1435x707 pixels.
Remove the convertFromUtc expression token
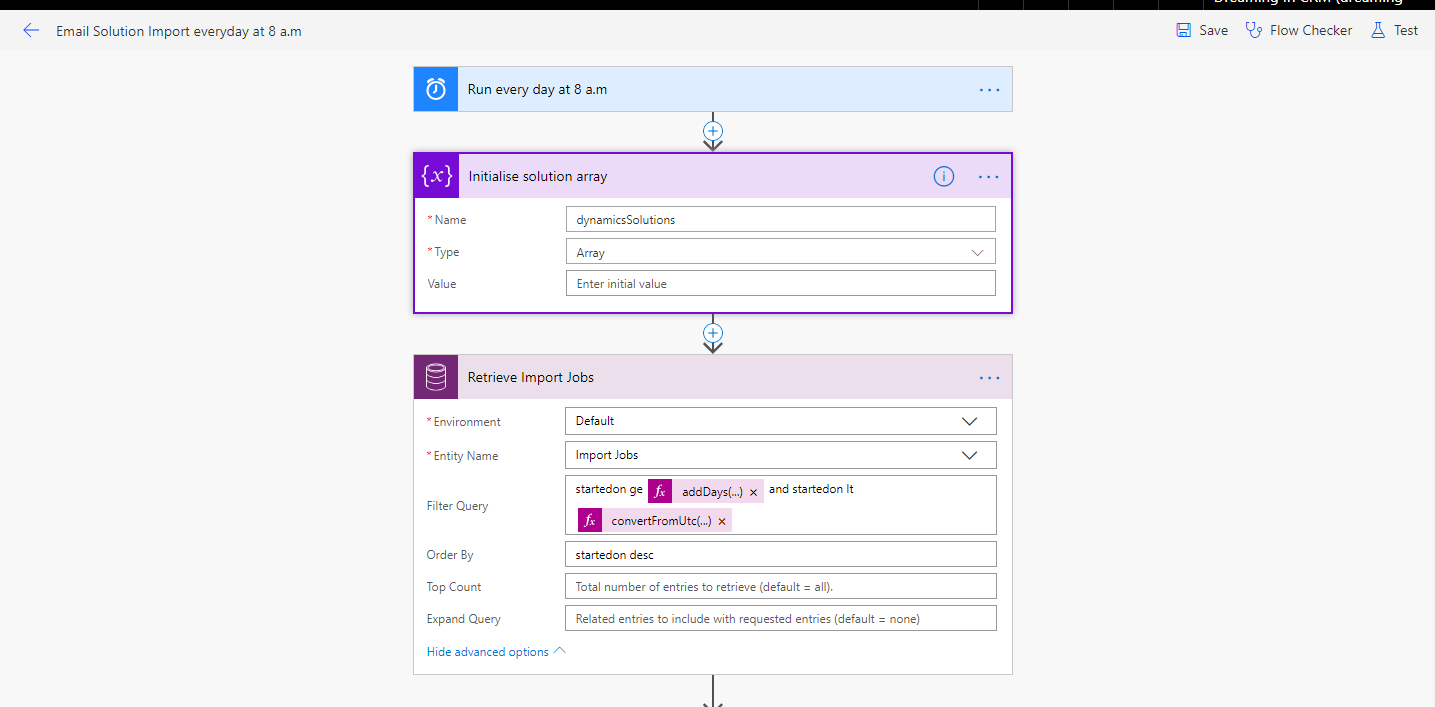(722, 521)
